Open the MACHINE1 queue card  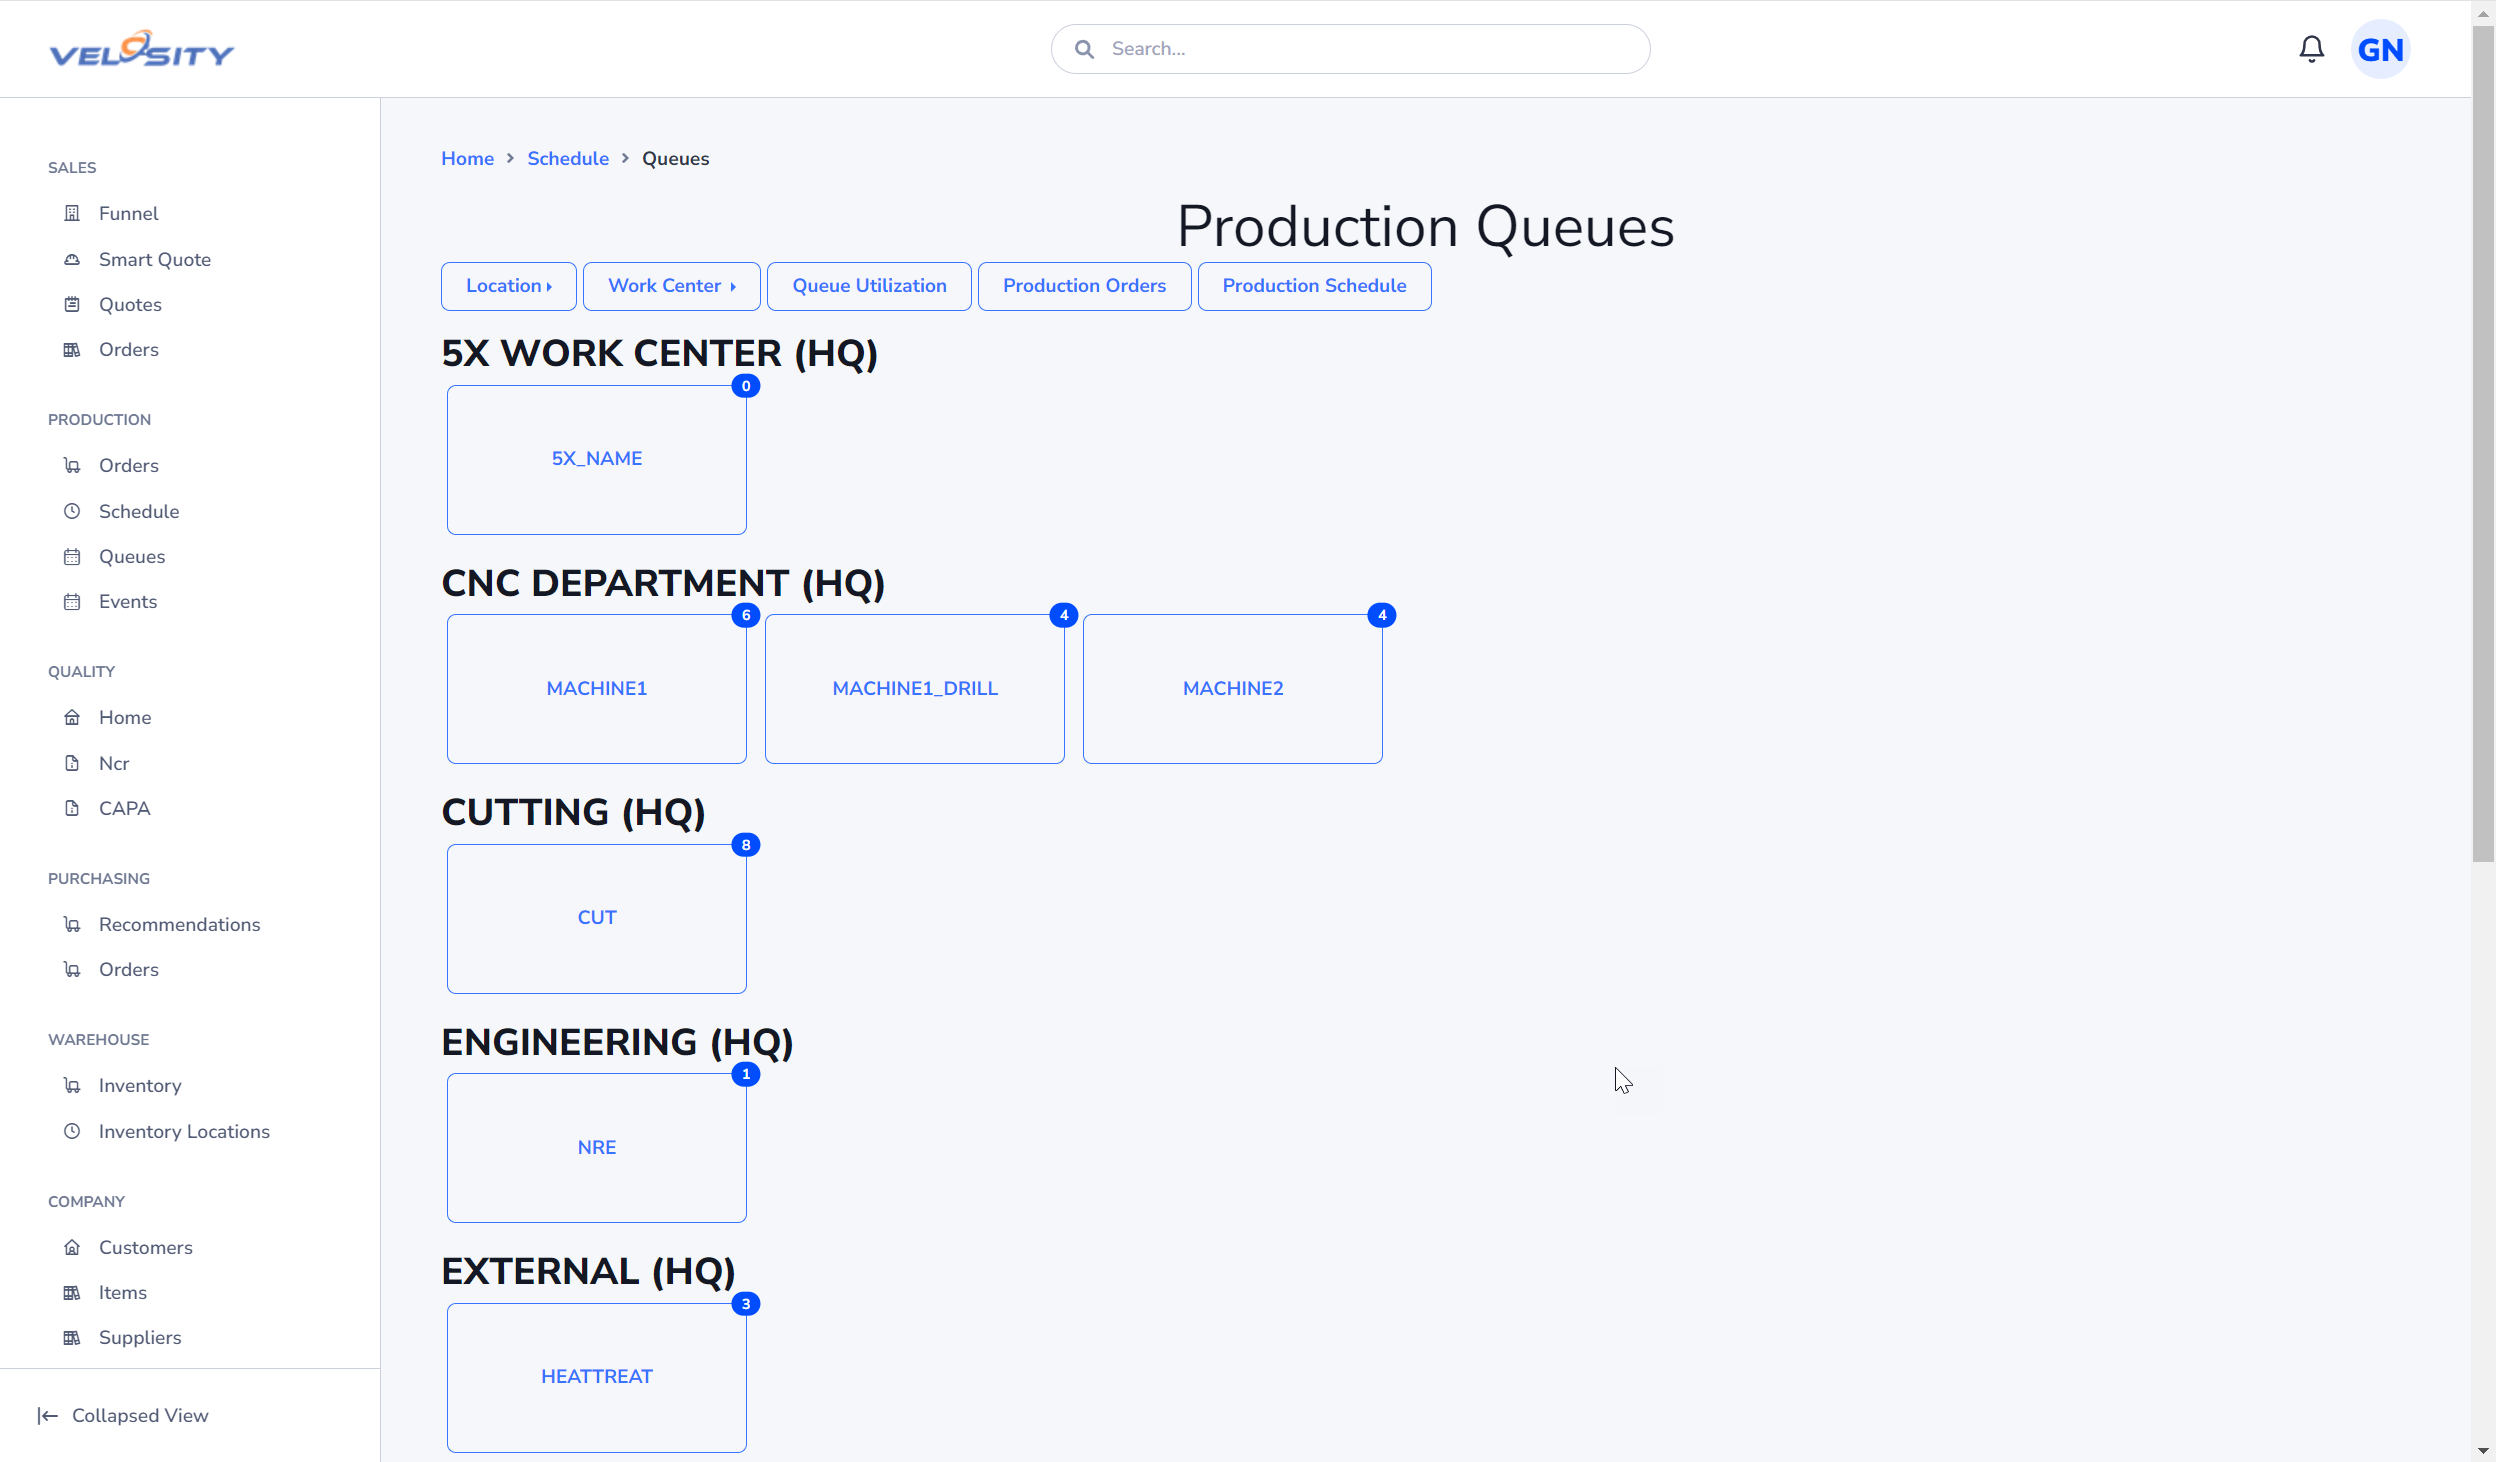[597, 689]
